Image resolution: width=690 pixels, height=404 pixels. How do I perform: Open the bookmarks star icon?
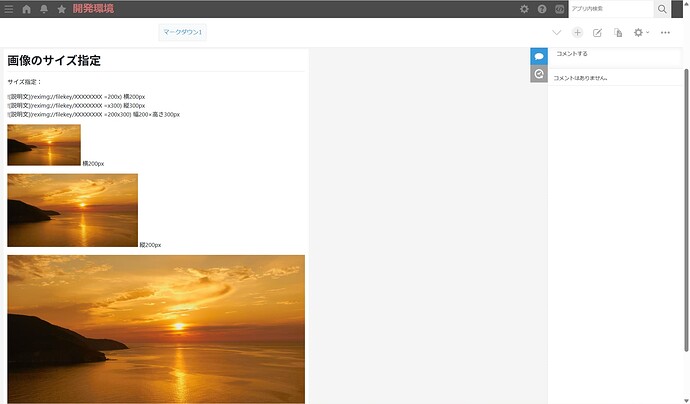(x=62, y=9)
